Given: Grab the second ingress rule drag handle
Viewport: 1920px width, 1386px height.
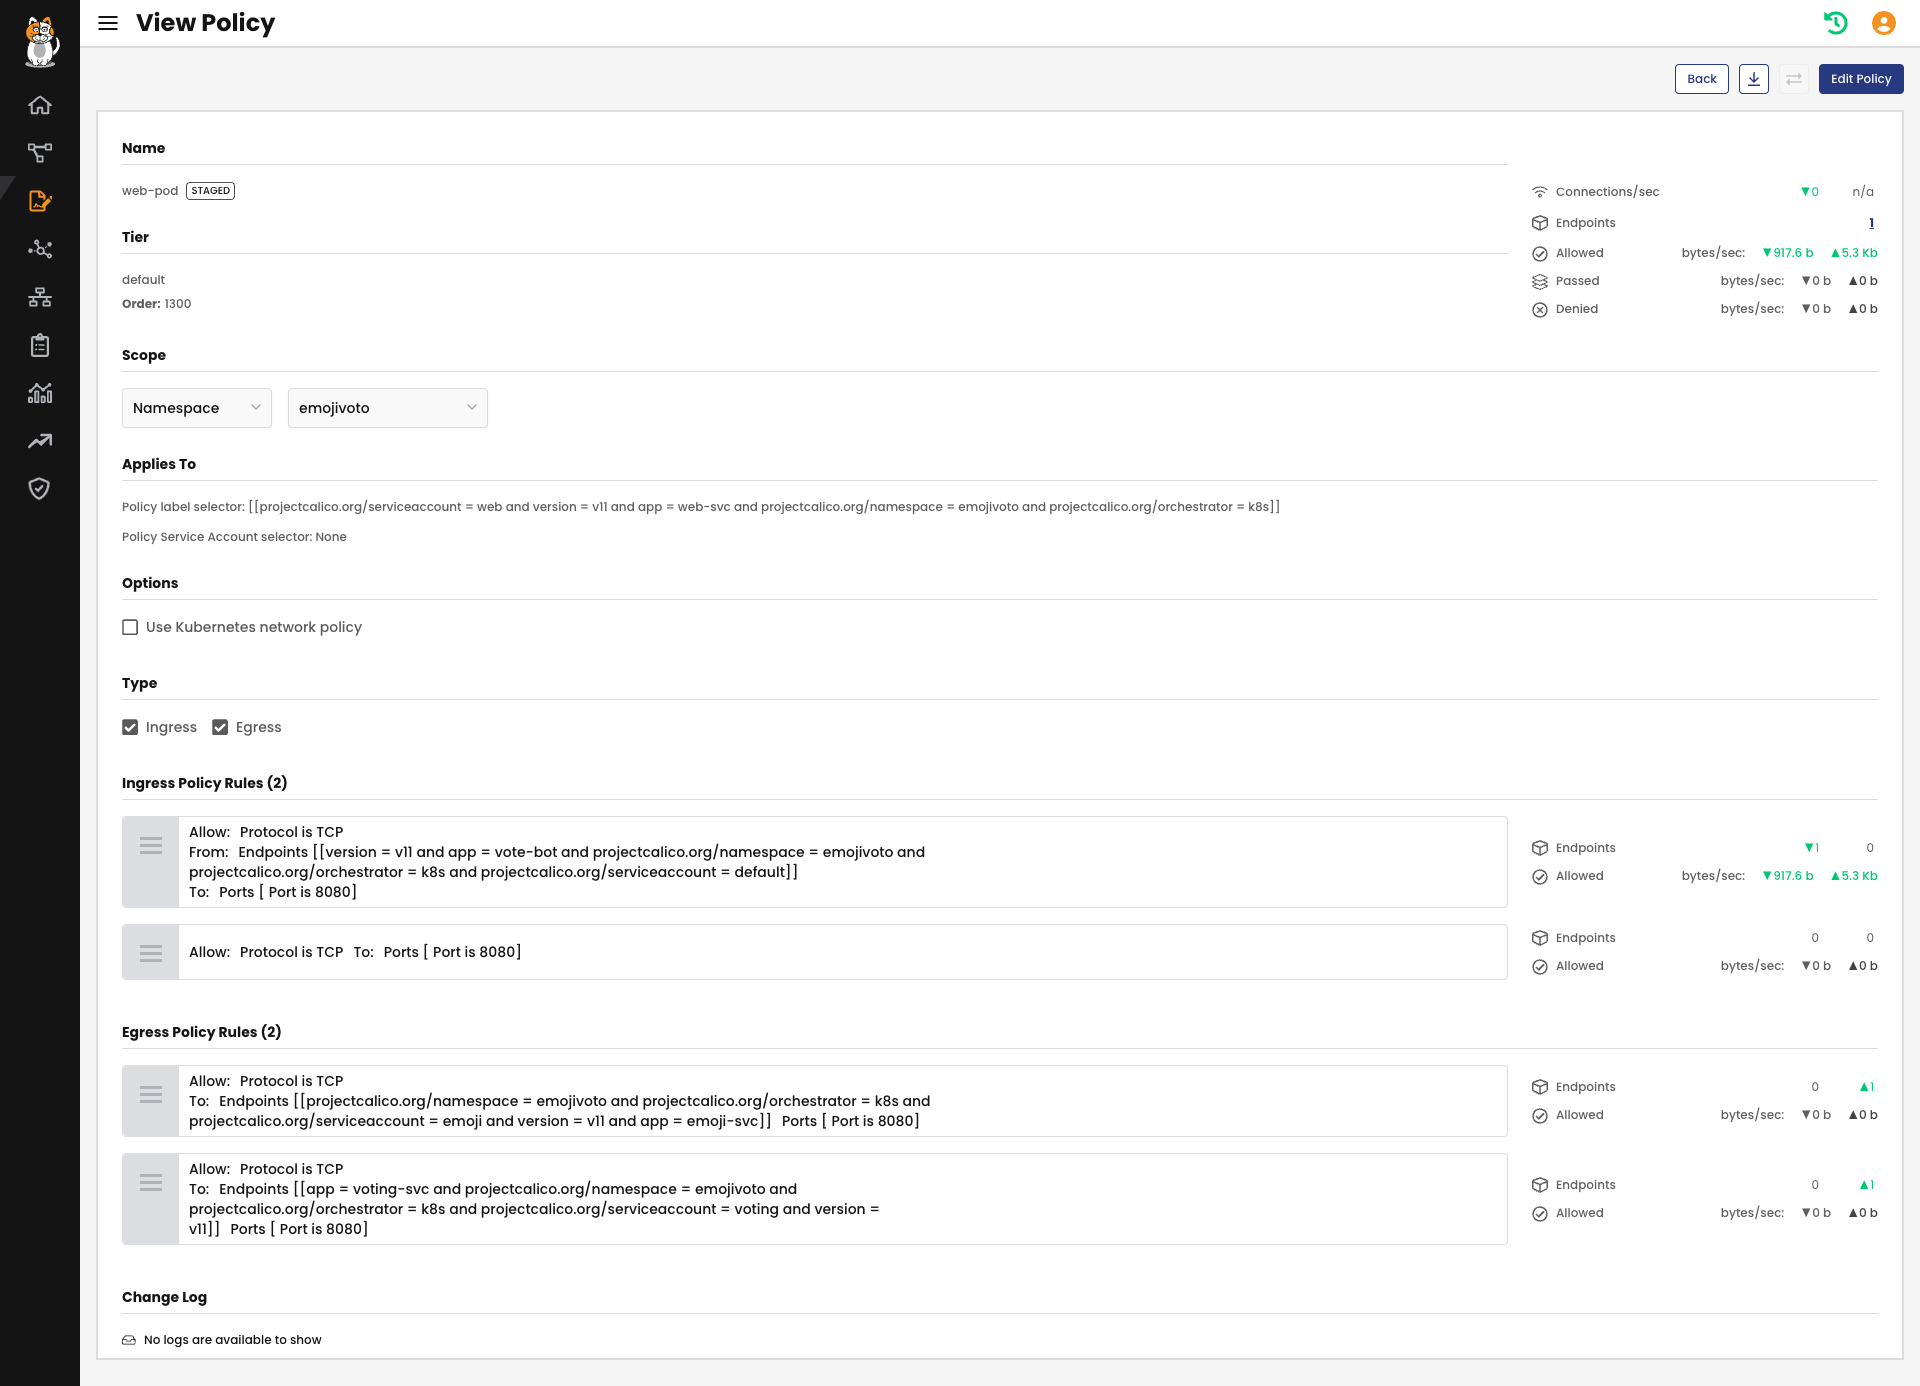Looking at the screenshot, I should click(151, 953).
